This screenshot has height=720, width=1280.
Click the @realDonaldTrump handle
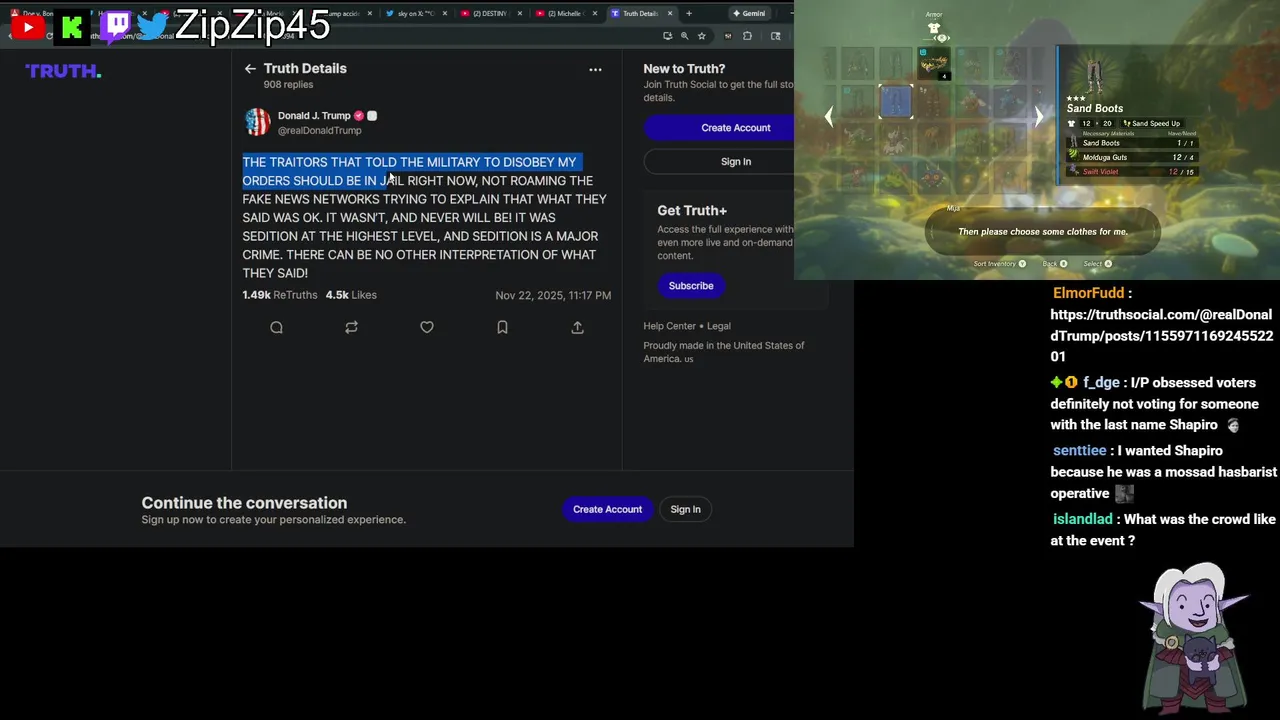point(319,130)
